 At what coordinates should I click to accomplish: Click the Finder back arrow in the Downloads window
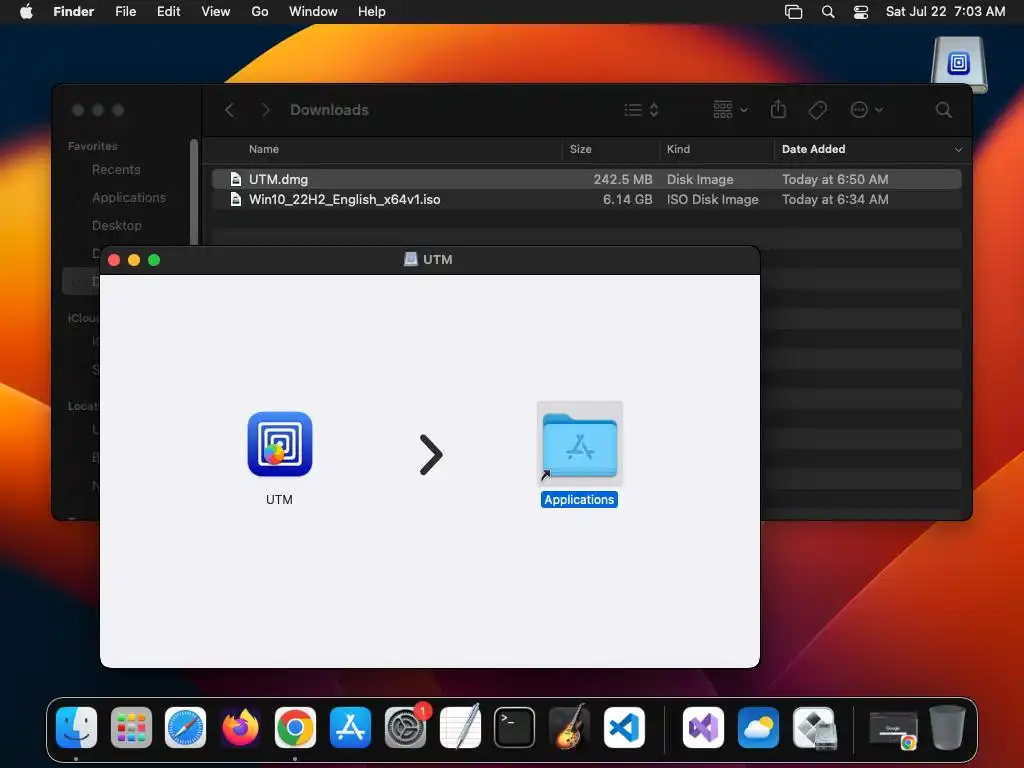229,110
